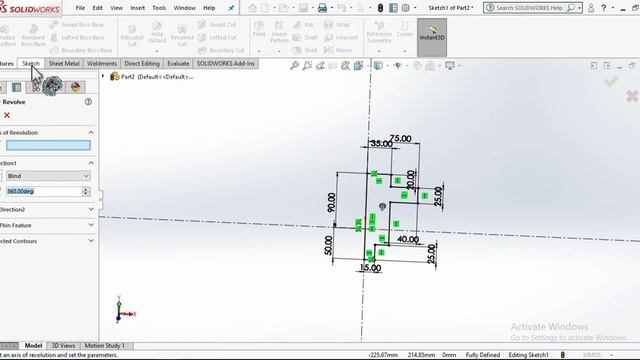
Task: Click the Print icon in the top toolbar
Action: pyautogui.click(x=322, y=8)
